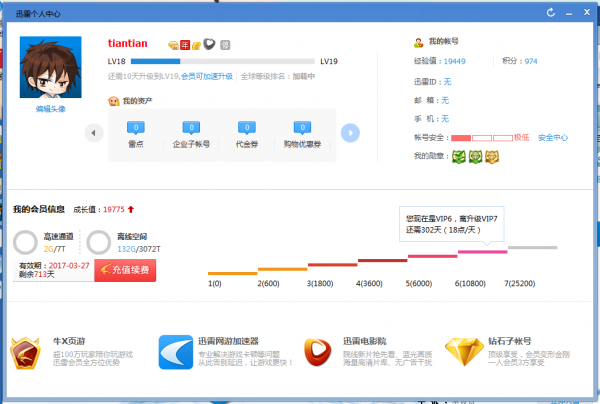
Task: Click the 代金券 asset label
Action: 247,144
